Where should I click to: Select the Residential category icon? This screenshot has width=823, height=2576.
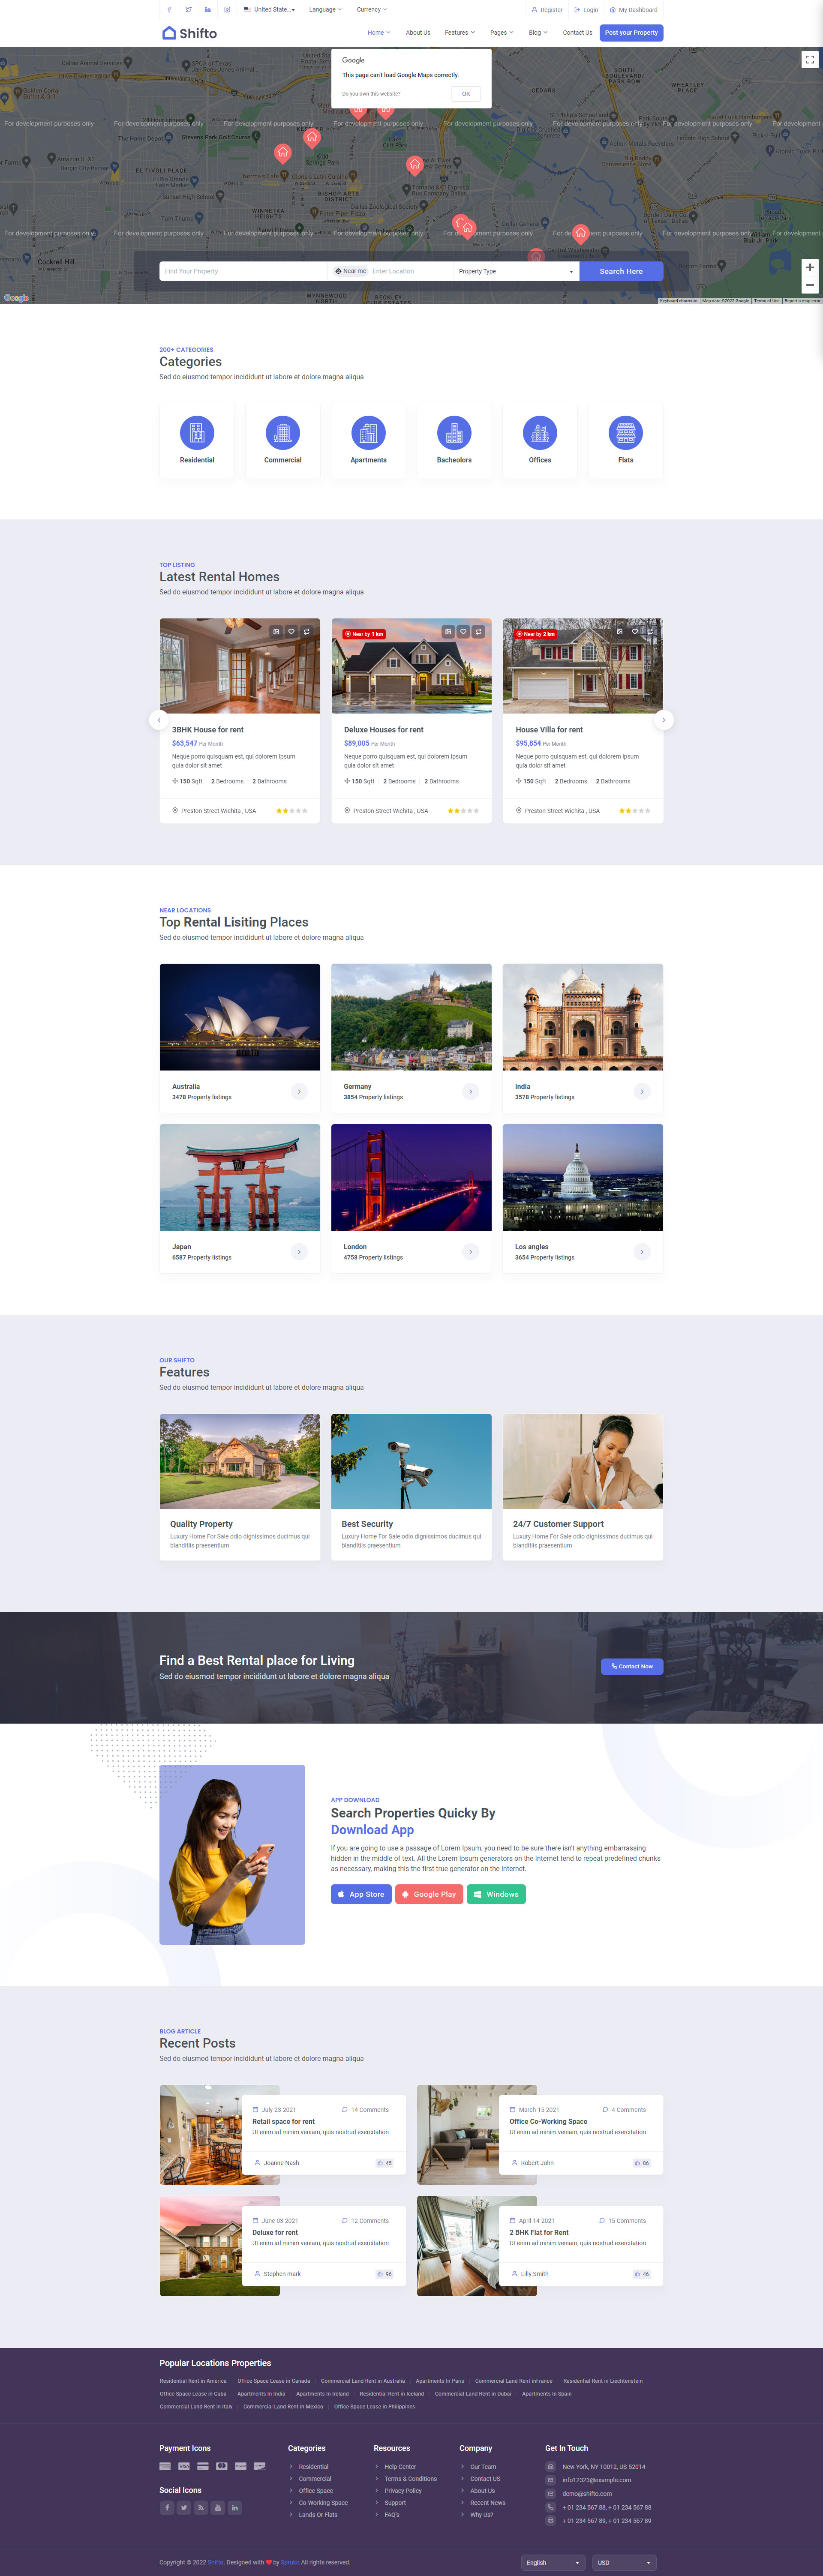(x=197, y=433)
